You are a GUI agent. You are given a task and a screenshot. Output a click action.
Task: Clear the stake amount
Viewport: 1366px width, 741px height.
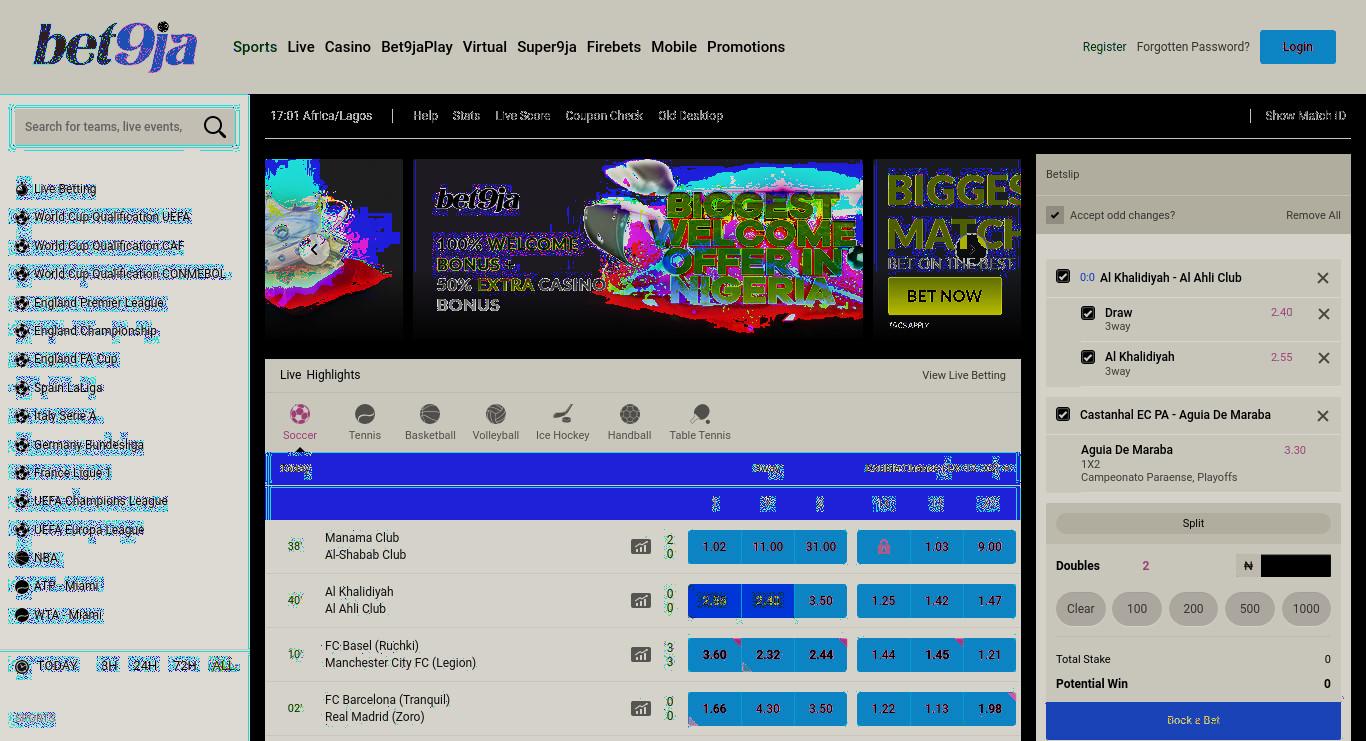pos(1081,608)
